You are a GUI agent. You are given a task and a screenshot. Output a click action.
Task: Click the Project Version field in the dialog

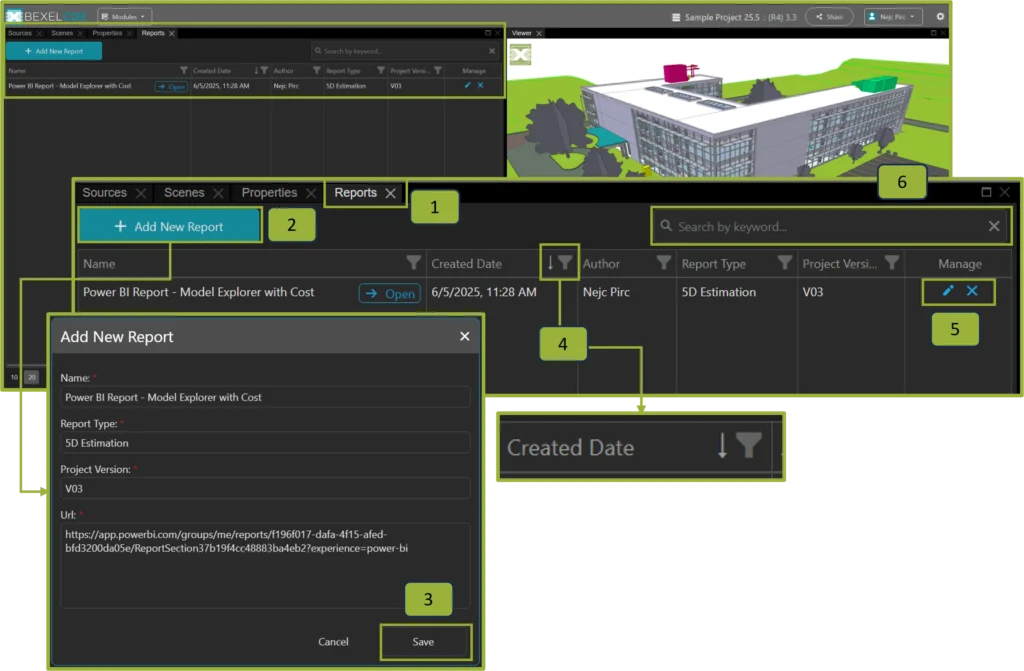[x=265, y=489]
